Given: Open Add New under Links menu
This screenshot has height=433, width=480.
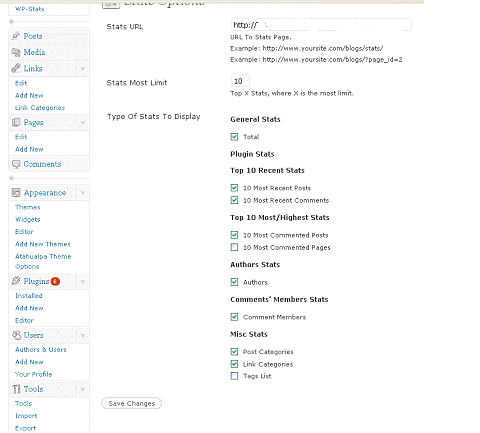Looking at the screenshot, I should (29, 95).
